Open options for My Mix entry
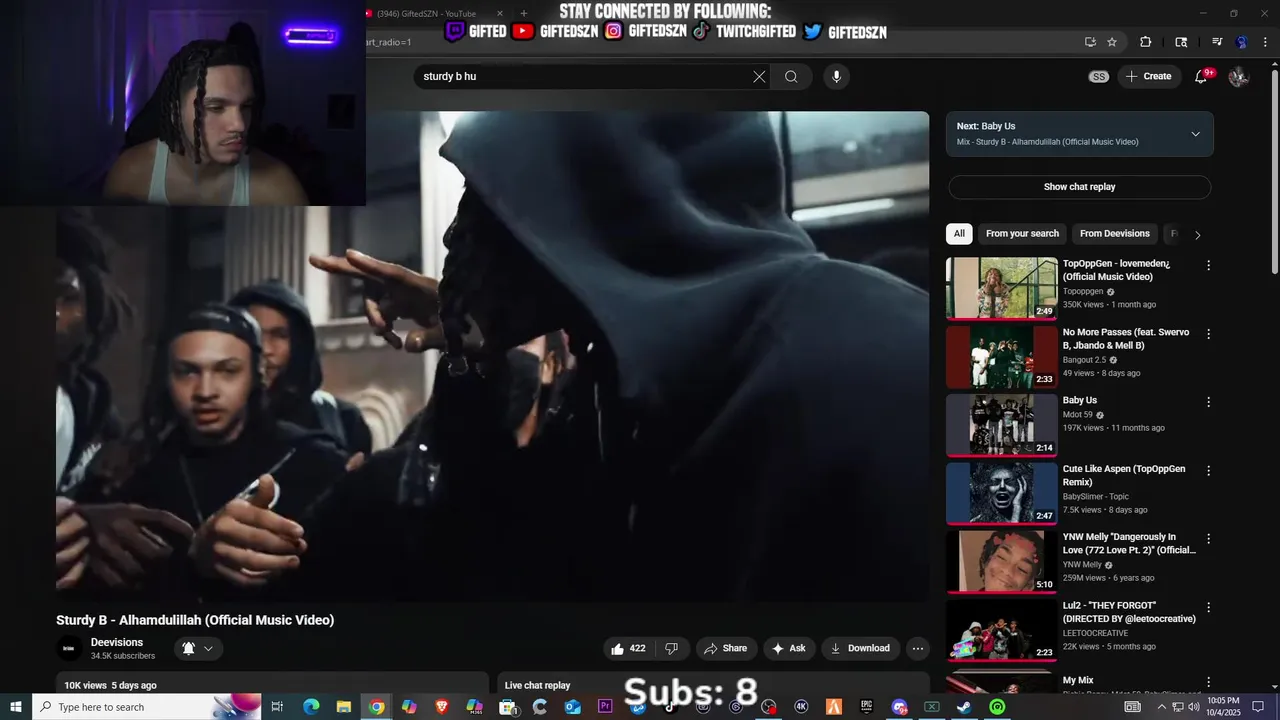1280x720 pixels. pyautogui.click(x=1208, y=682)
